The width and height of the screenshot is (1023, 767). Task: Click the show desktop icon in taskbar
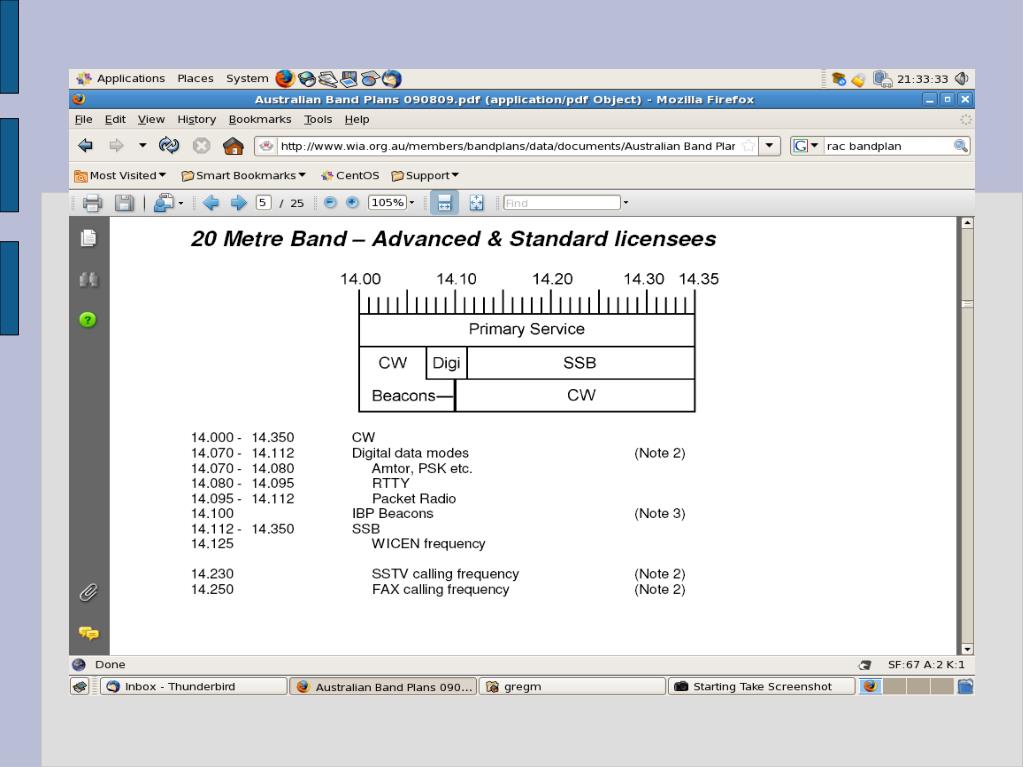[x=80, y=686]
